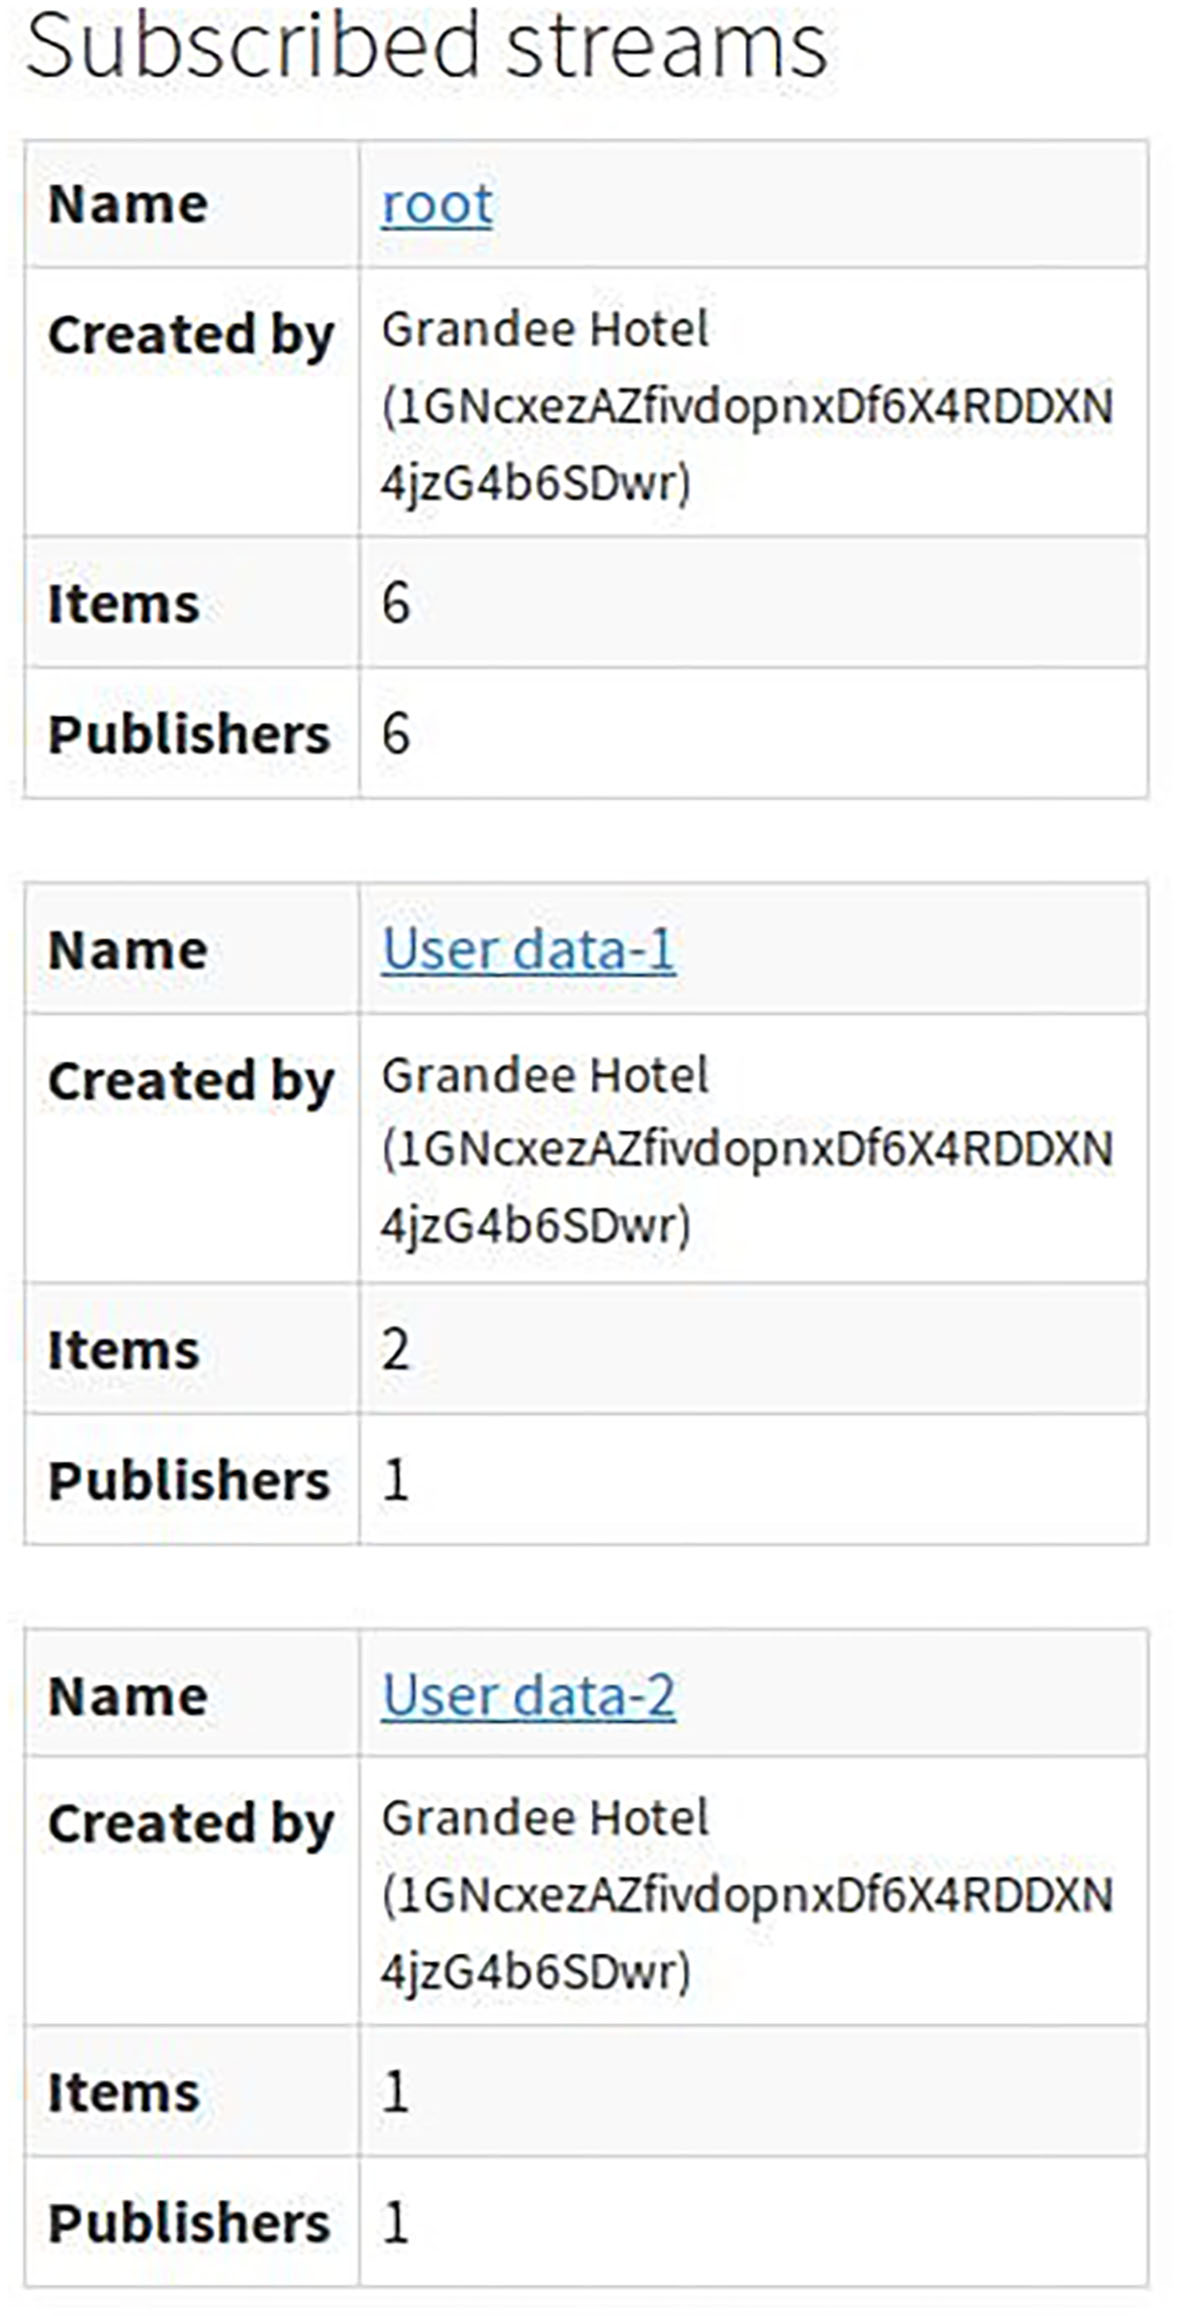The width and height of the screenshot is (1181, 2316).
Task: Click the Items value 2 for User data-1
Action: pyautogui.click(x=396, y=1349)
